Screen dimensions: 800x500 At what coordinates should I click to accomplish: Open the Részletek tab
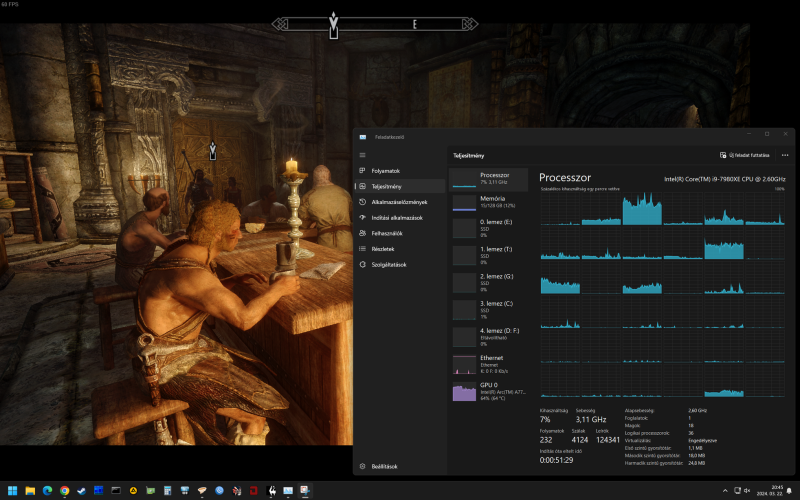(x=401, y=249)
